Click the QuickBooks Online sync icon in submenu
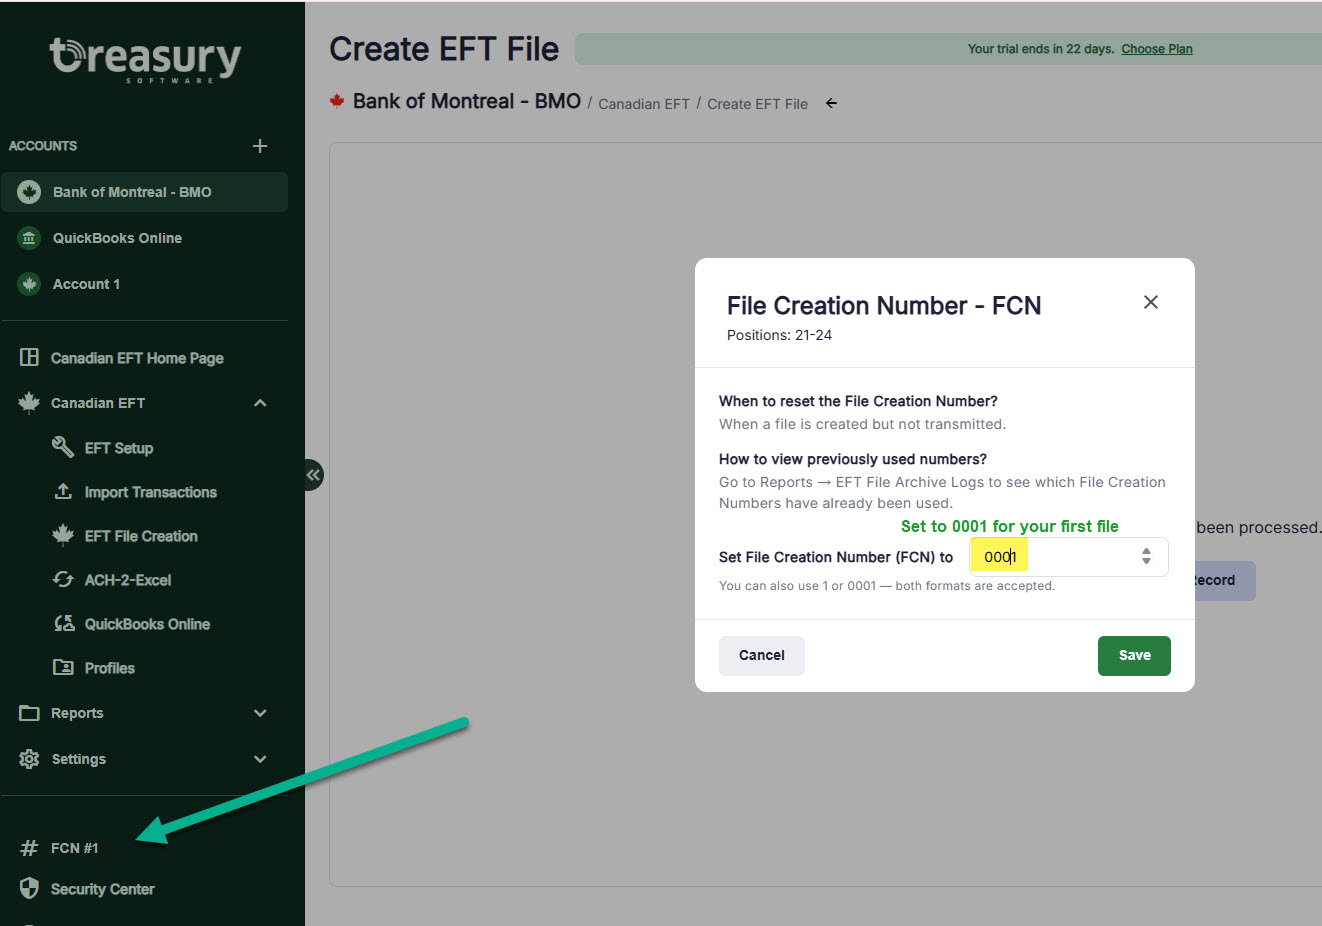Screen dimensions: 1322x926 [x=64, y=623]
